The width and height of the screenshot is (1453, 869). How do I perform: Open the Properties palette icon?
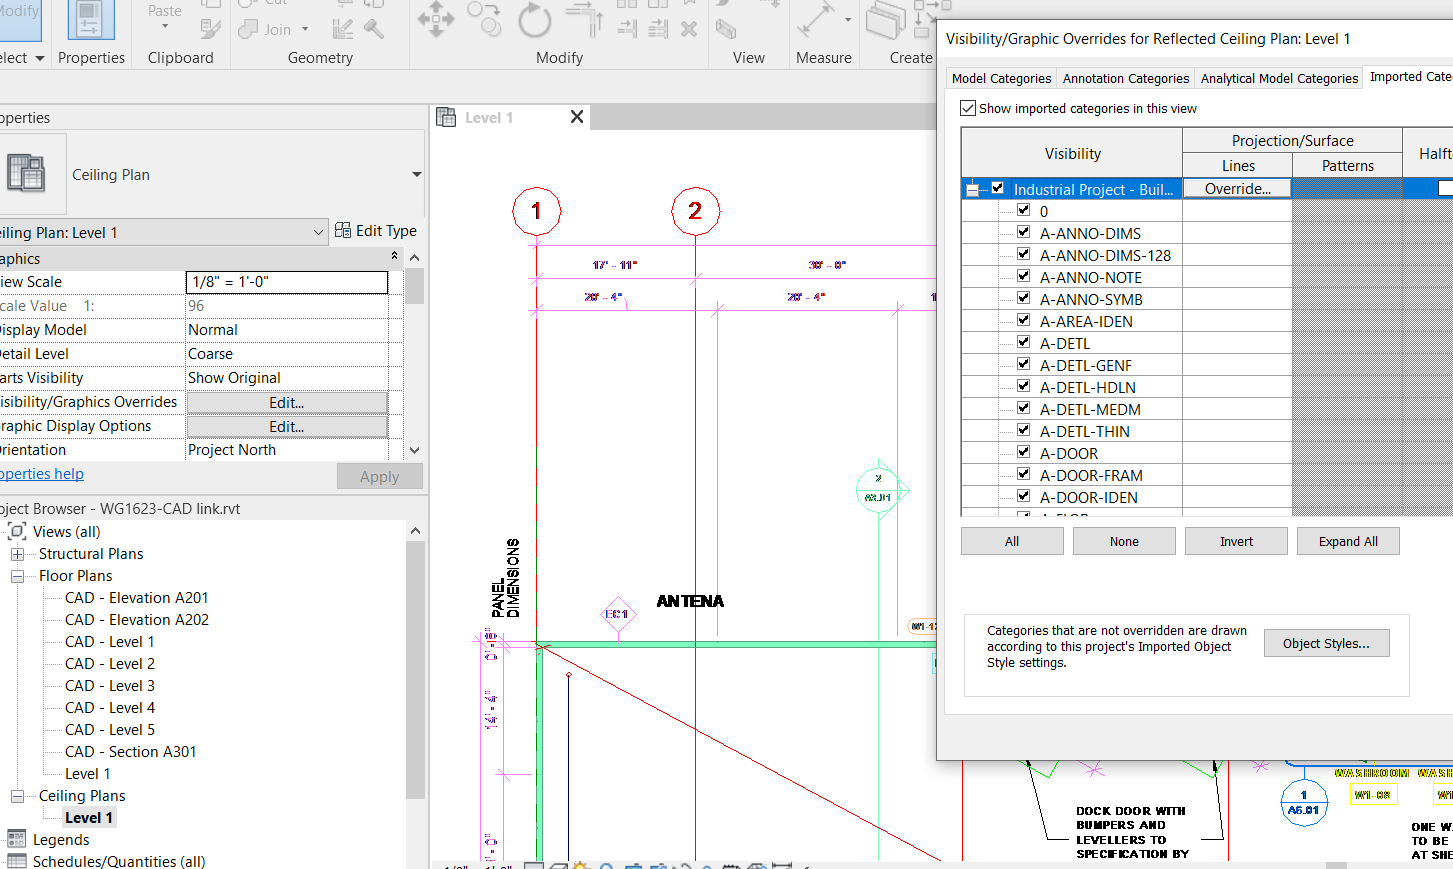[91, 20]
